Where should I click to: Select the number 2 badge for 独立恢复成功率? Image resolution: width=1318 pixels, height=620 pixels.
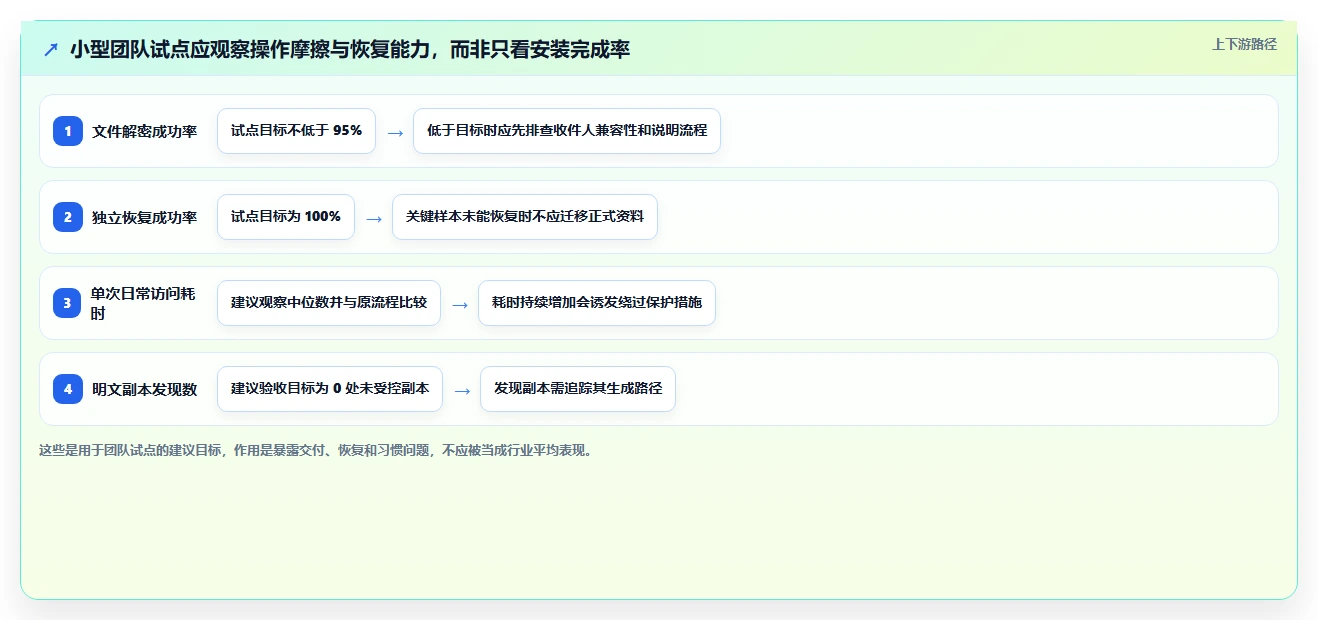pyautogui.click(x=68, y=217)
